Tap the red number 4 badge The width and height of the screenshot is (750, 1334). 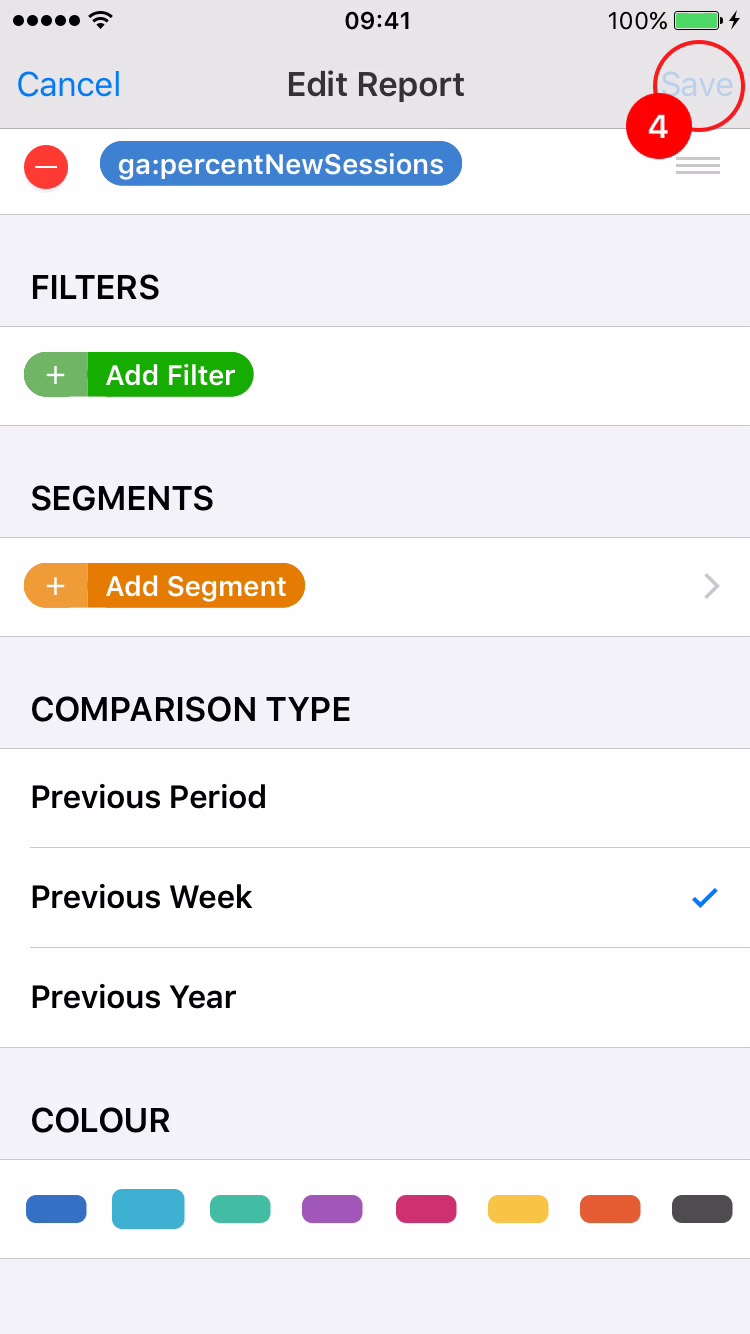(x=658, y=127)
